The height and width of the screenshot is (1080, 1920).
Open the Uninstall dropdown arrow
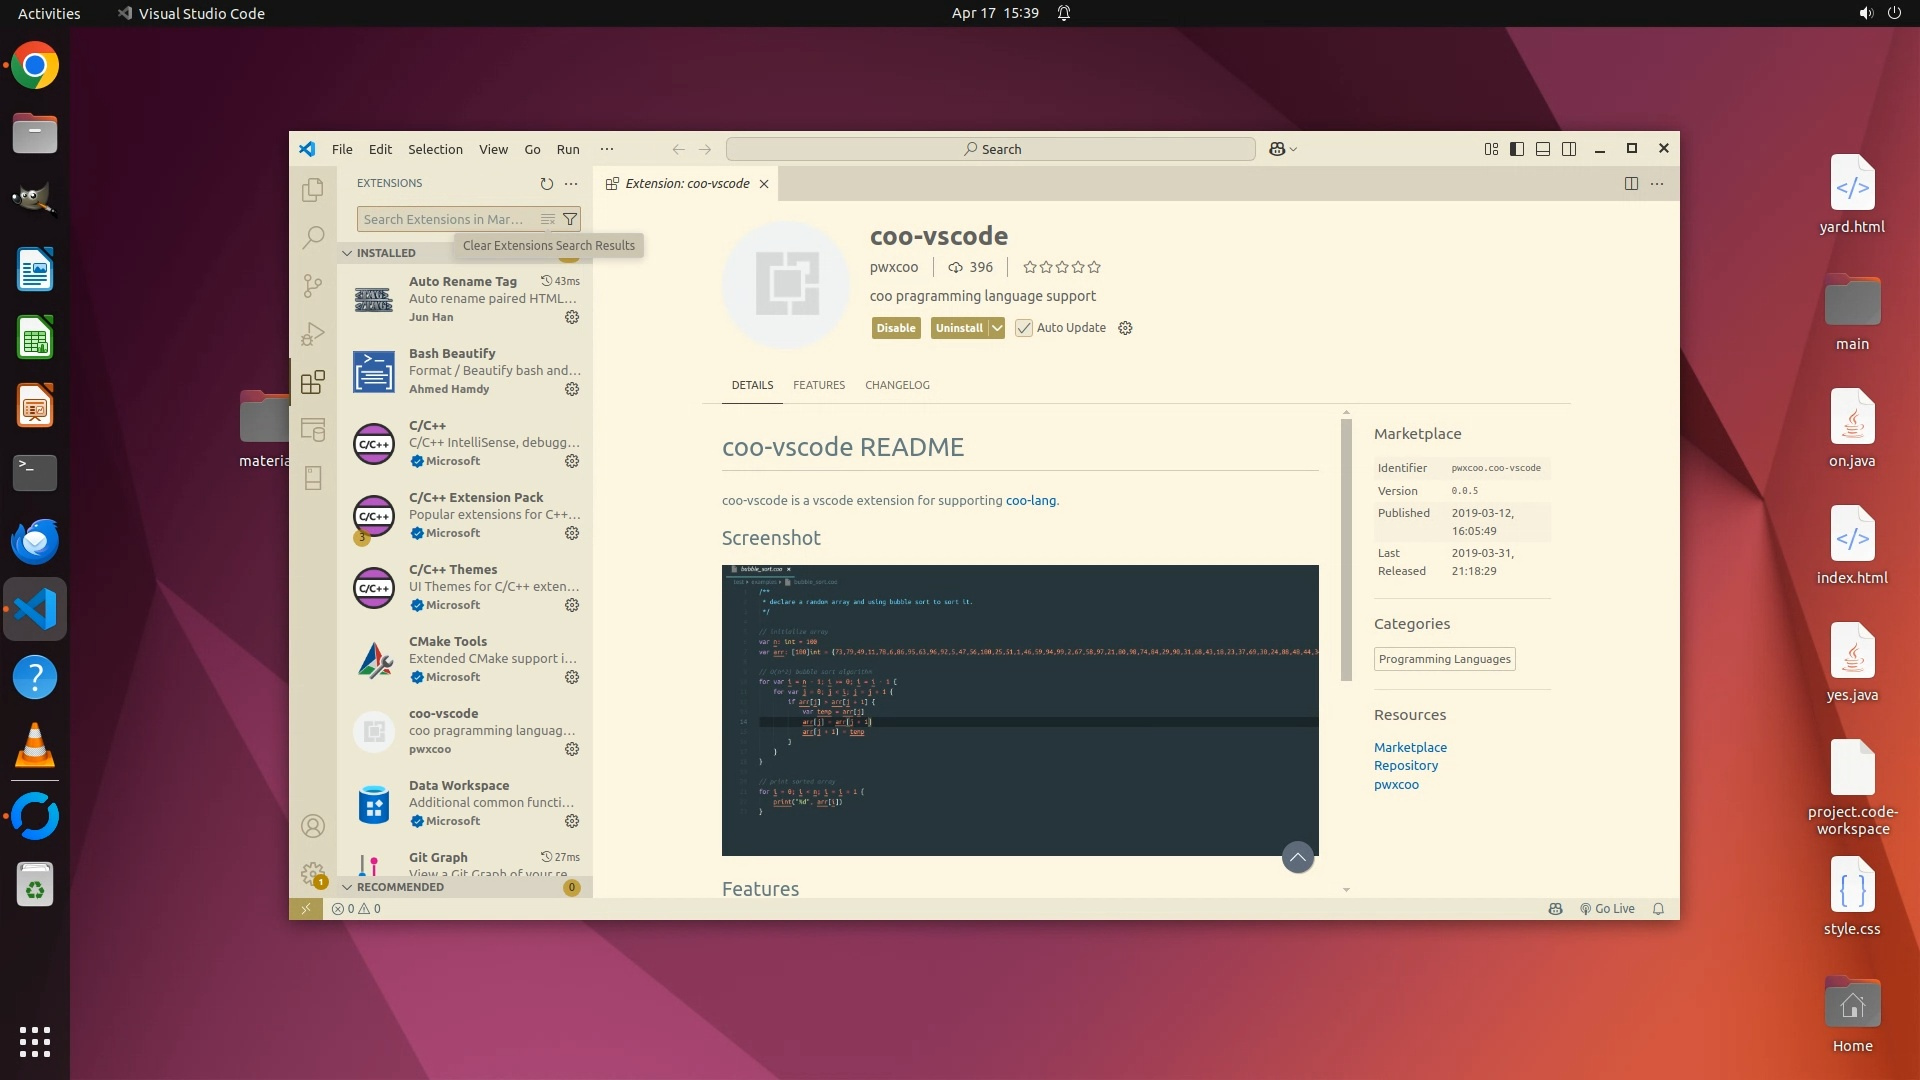point(997,328)
